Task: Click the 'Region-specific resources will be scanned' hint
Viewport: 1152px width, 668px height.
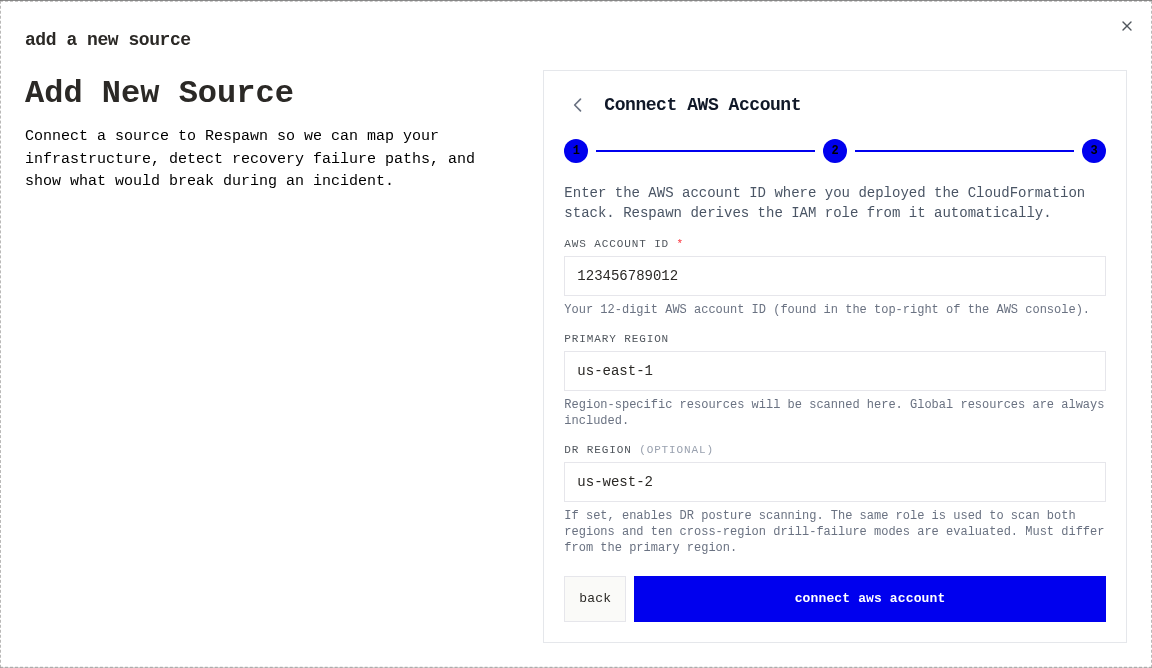Action: click(834, 412)
